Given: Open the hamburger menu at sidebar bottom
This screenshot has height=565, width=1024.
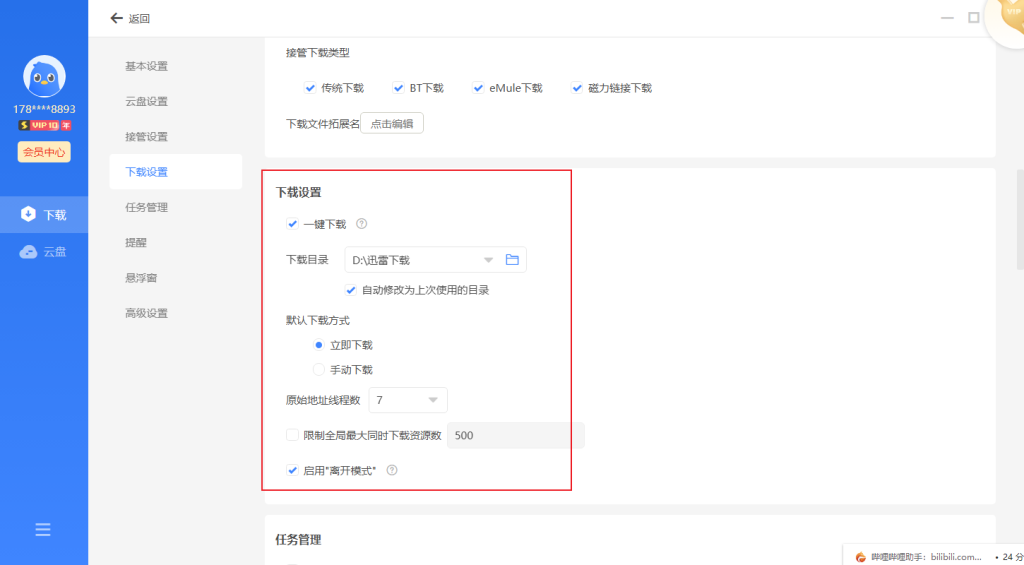Looking at the screenshot, I should [x=43, y=530].
